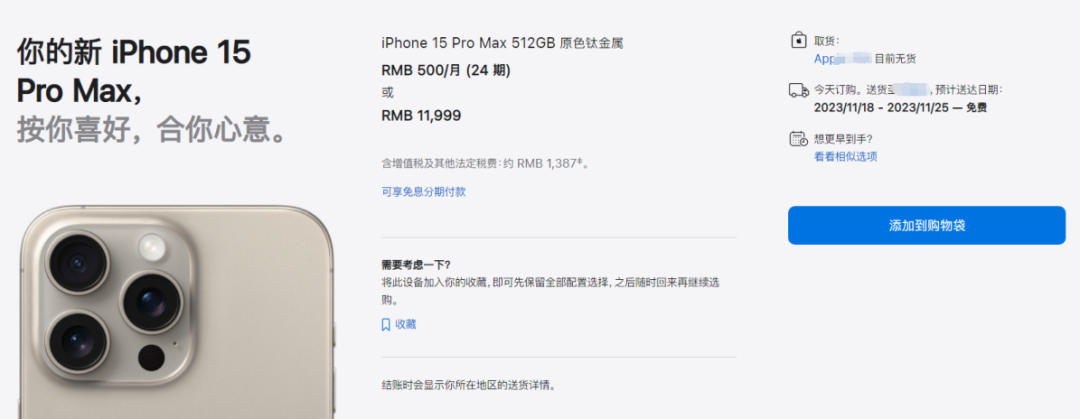The width and height of the screenshot is (1080, 419).
Task: Click the iPhone 15 Pro Max product image
Action: (x=176, y=312)
